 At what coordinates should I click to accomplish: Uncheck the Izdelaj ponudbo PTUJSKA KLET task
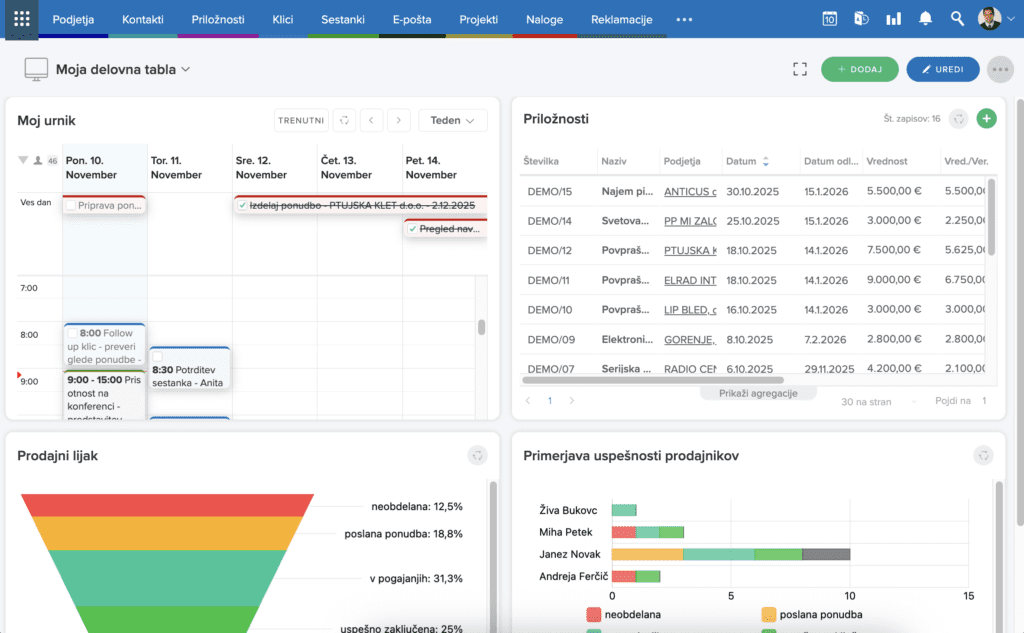pyautogui.click(x=243, y=205)
